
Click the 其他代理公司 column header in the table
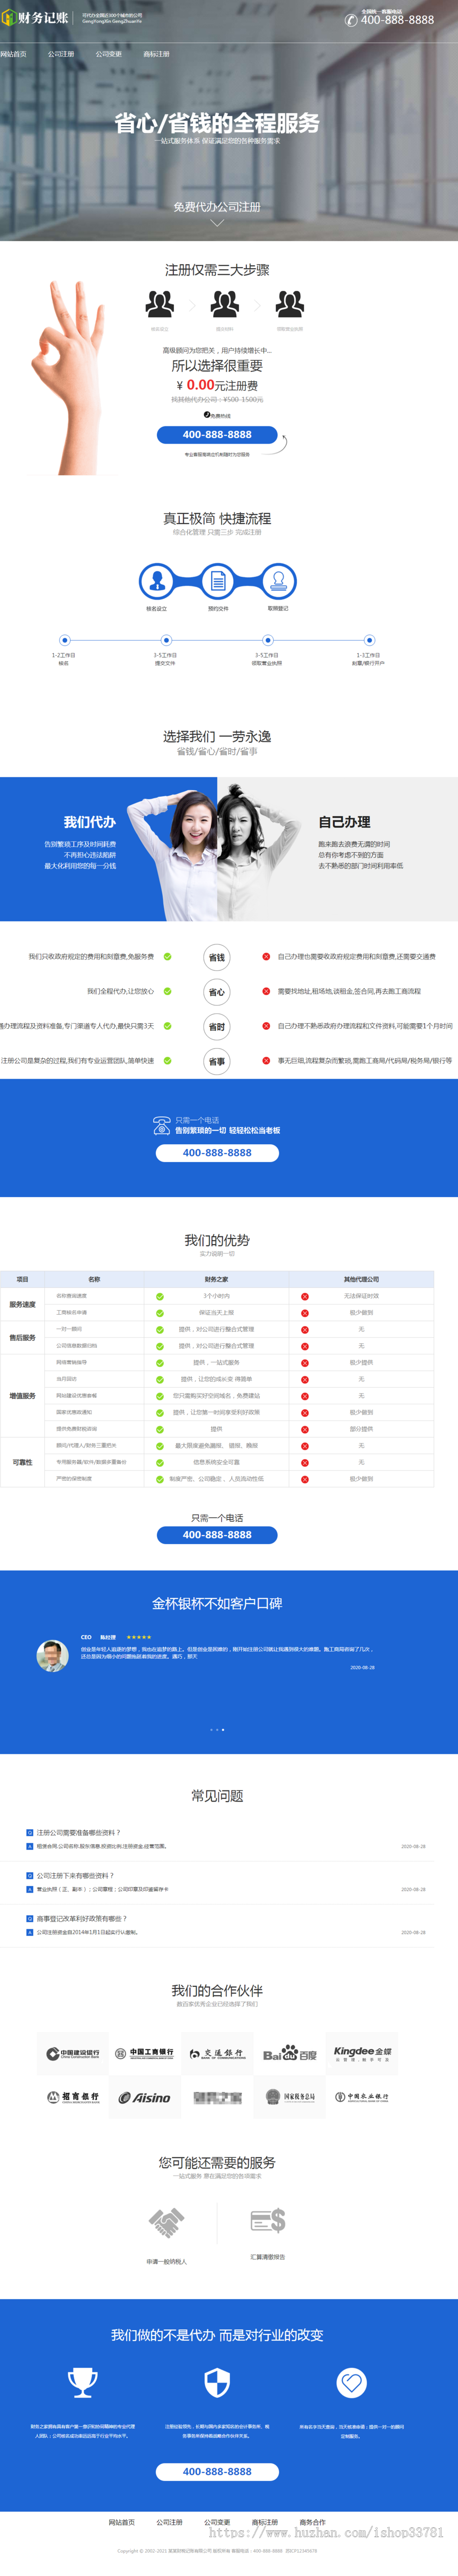(361, 1279)
